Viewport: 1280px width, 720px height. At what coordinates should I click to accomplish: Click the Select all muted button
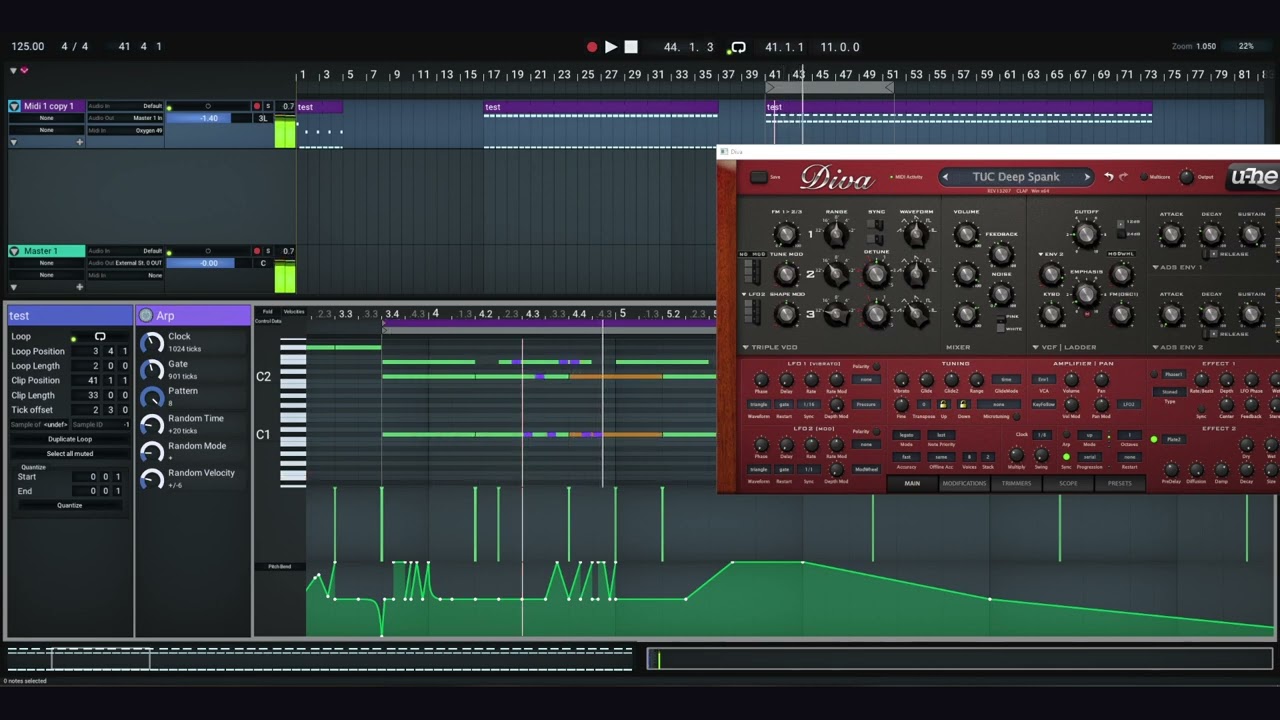point(68,454)
